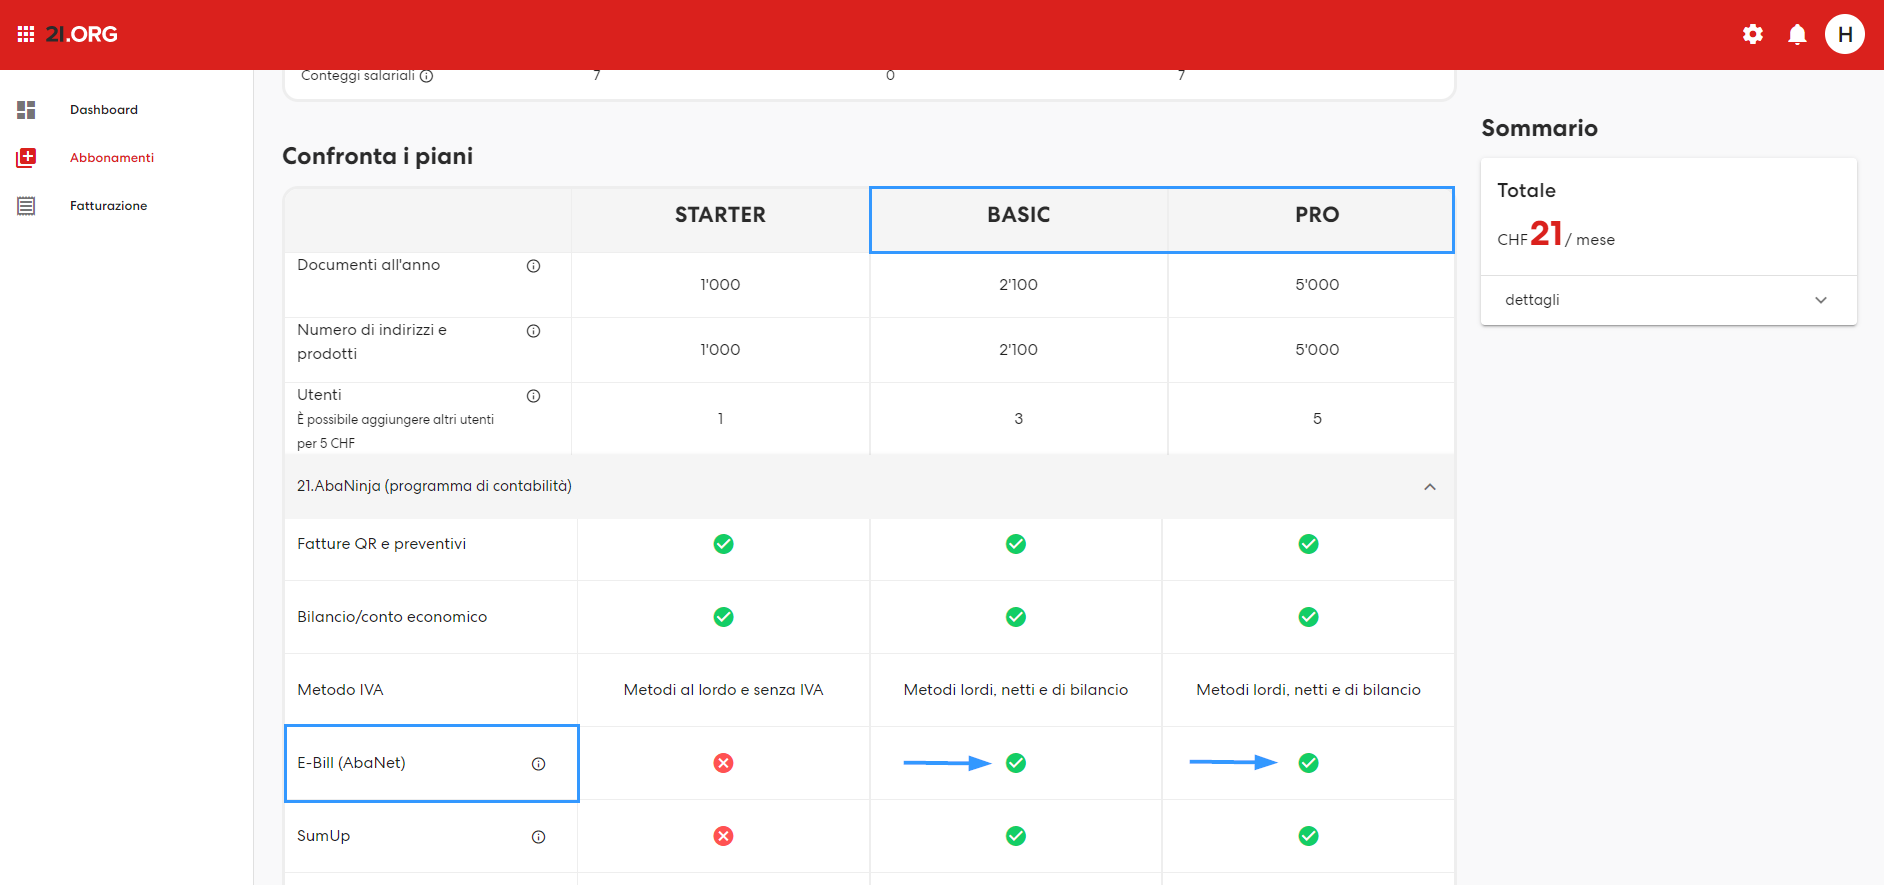Expand the dettagli dropdown in Sommario
Image resolution: width=1884 pixels, height=885 pixels.
point(1669,300)
